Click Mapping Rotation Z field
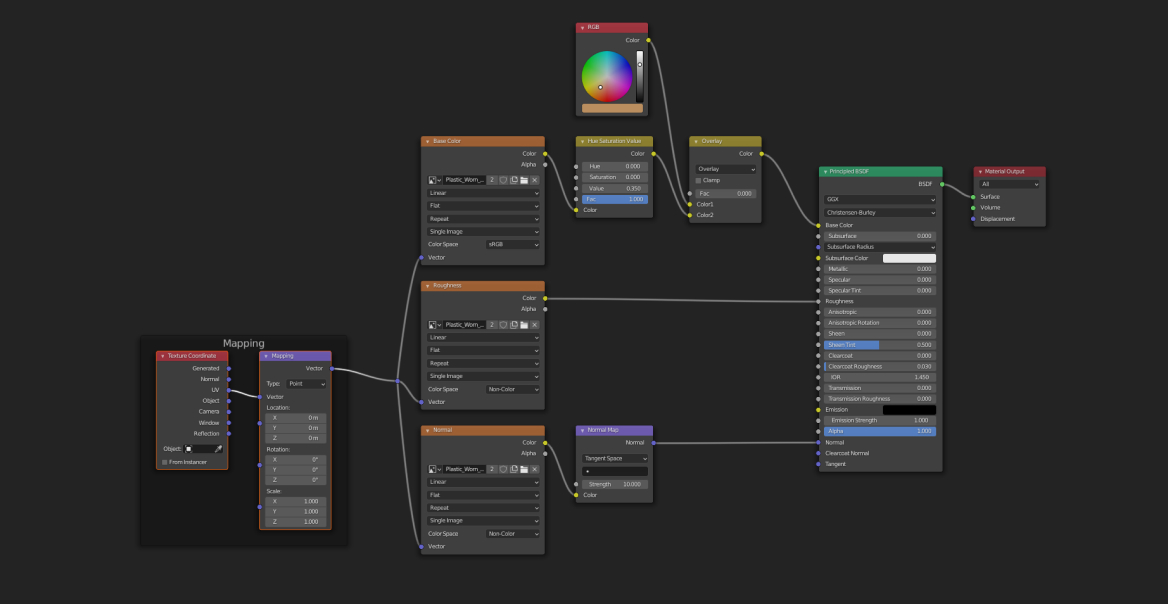This screenshot has width=1168, height=604. (296, 480)
